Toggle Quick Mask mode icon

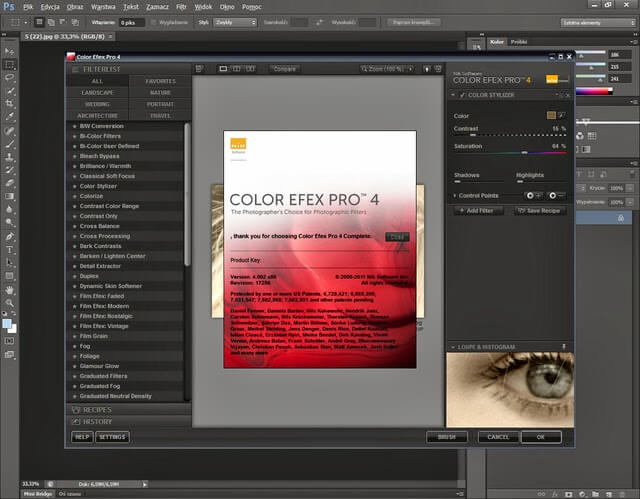[9, 341]
